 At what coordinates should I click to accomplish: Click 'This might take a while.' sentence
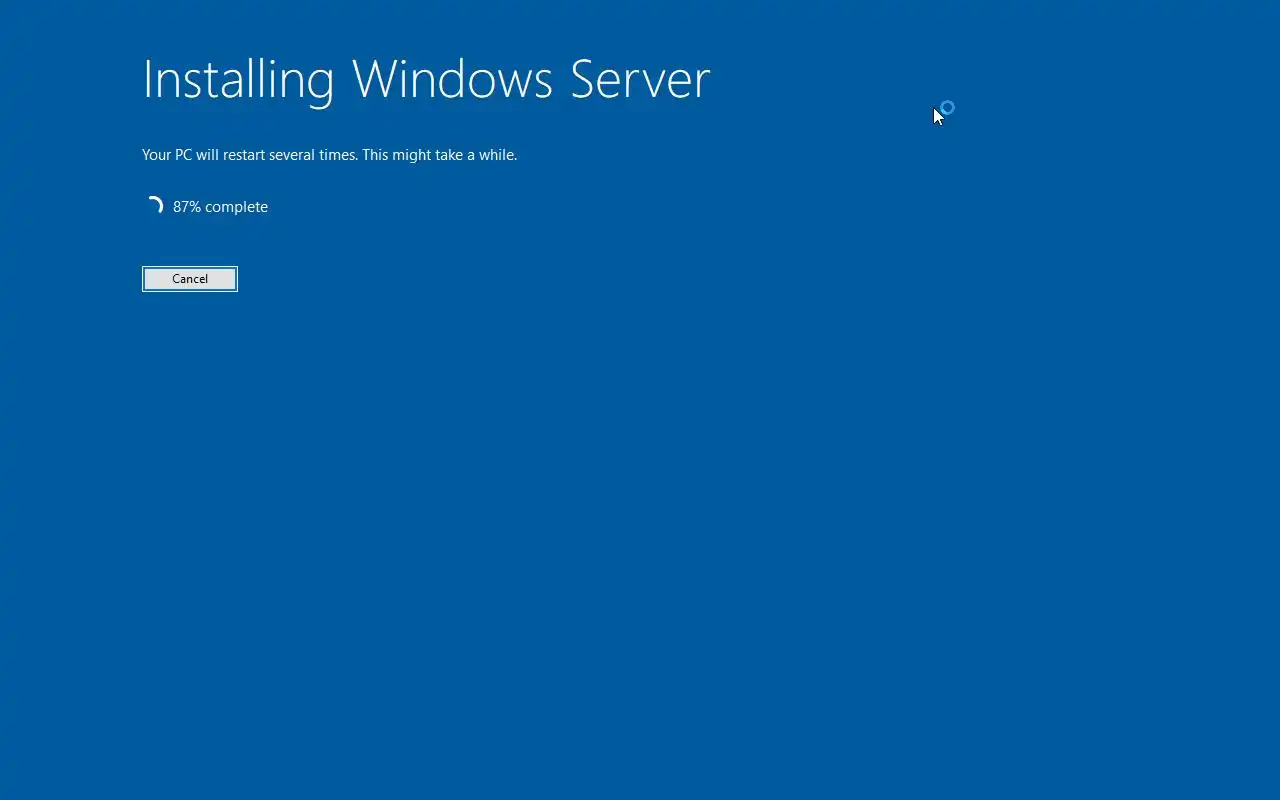pos(440,155)
